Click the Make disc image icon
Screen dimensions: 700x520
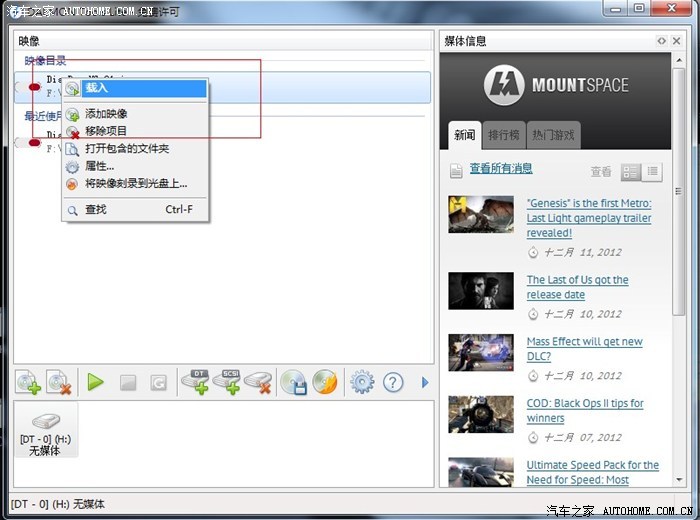tap(293, 382)
